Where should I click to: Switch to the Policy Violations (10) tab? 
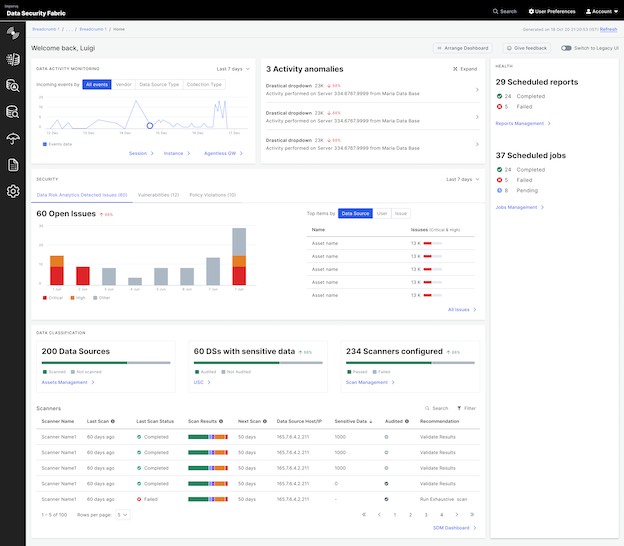pyautogui.click(x=212, y=194)
